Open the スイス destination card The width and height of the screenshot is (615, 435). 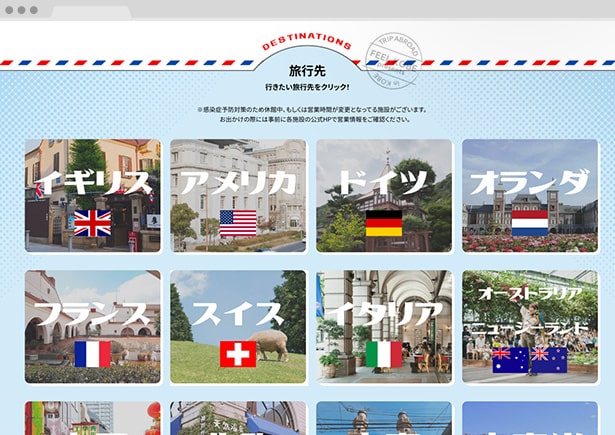pos(238,326)
